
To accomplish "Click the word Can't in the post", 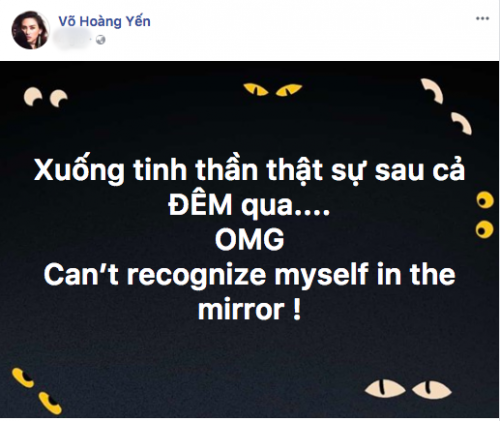I will [x=81, y=275].
